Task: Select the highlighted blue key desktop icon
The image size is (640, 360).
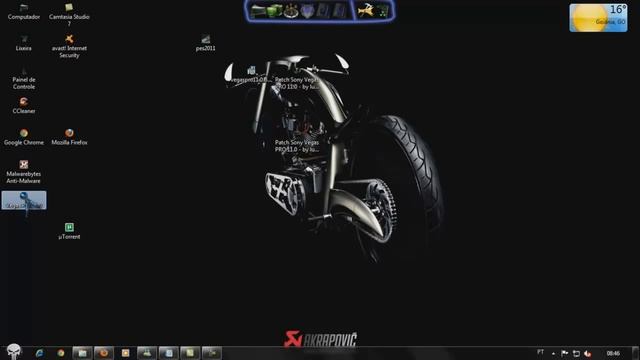Action: pyautogui.click(x=24, y=200)
